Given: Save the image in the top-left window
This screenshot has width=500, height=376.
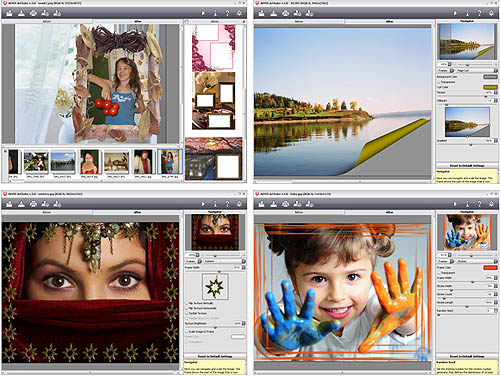Looking at the screenshot, I should [x=21, y=13].
